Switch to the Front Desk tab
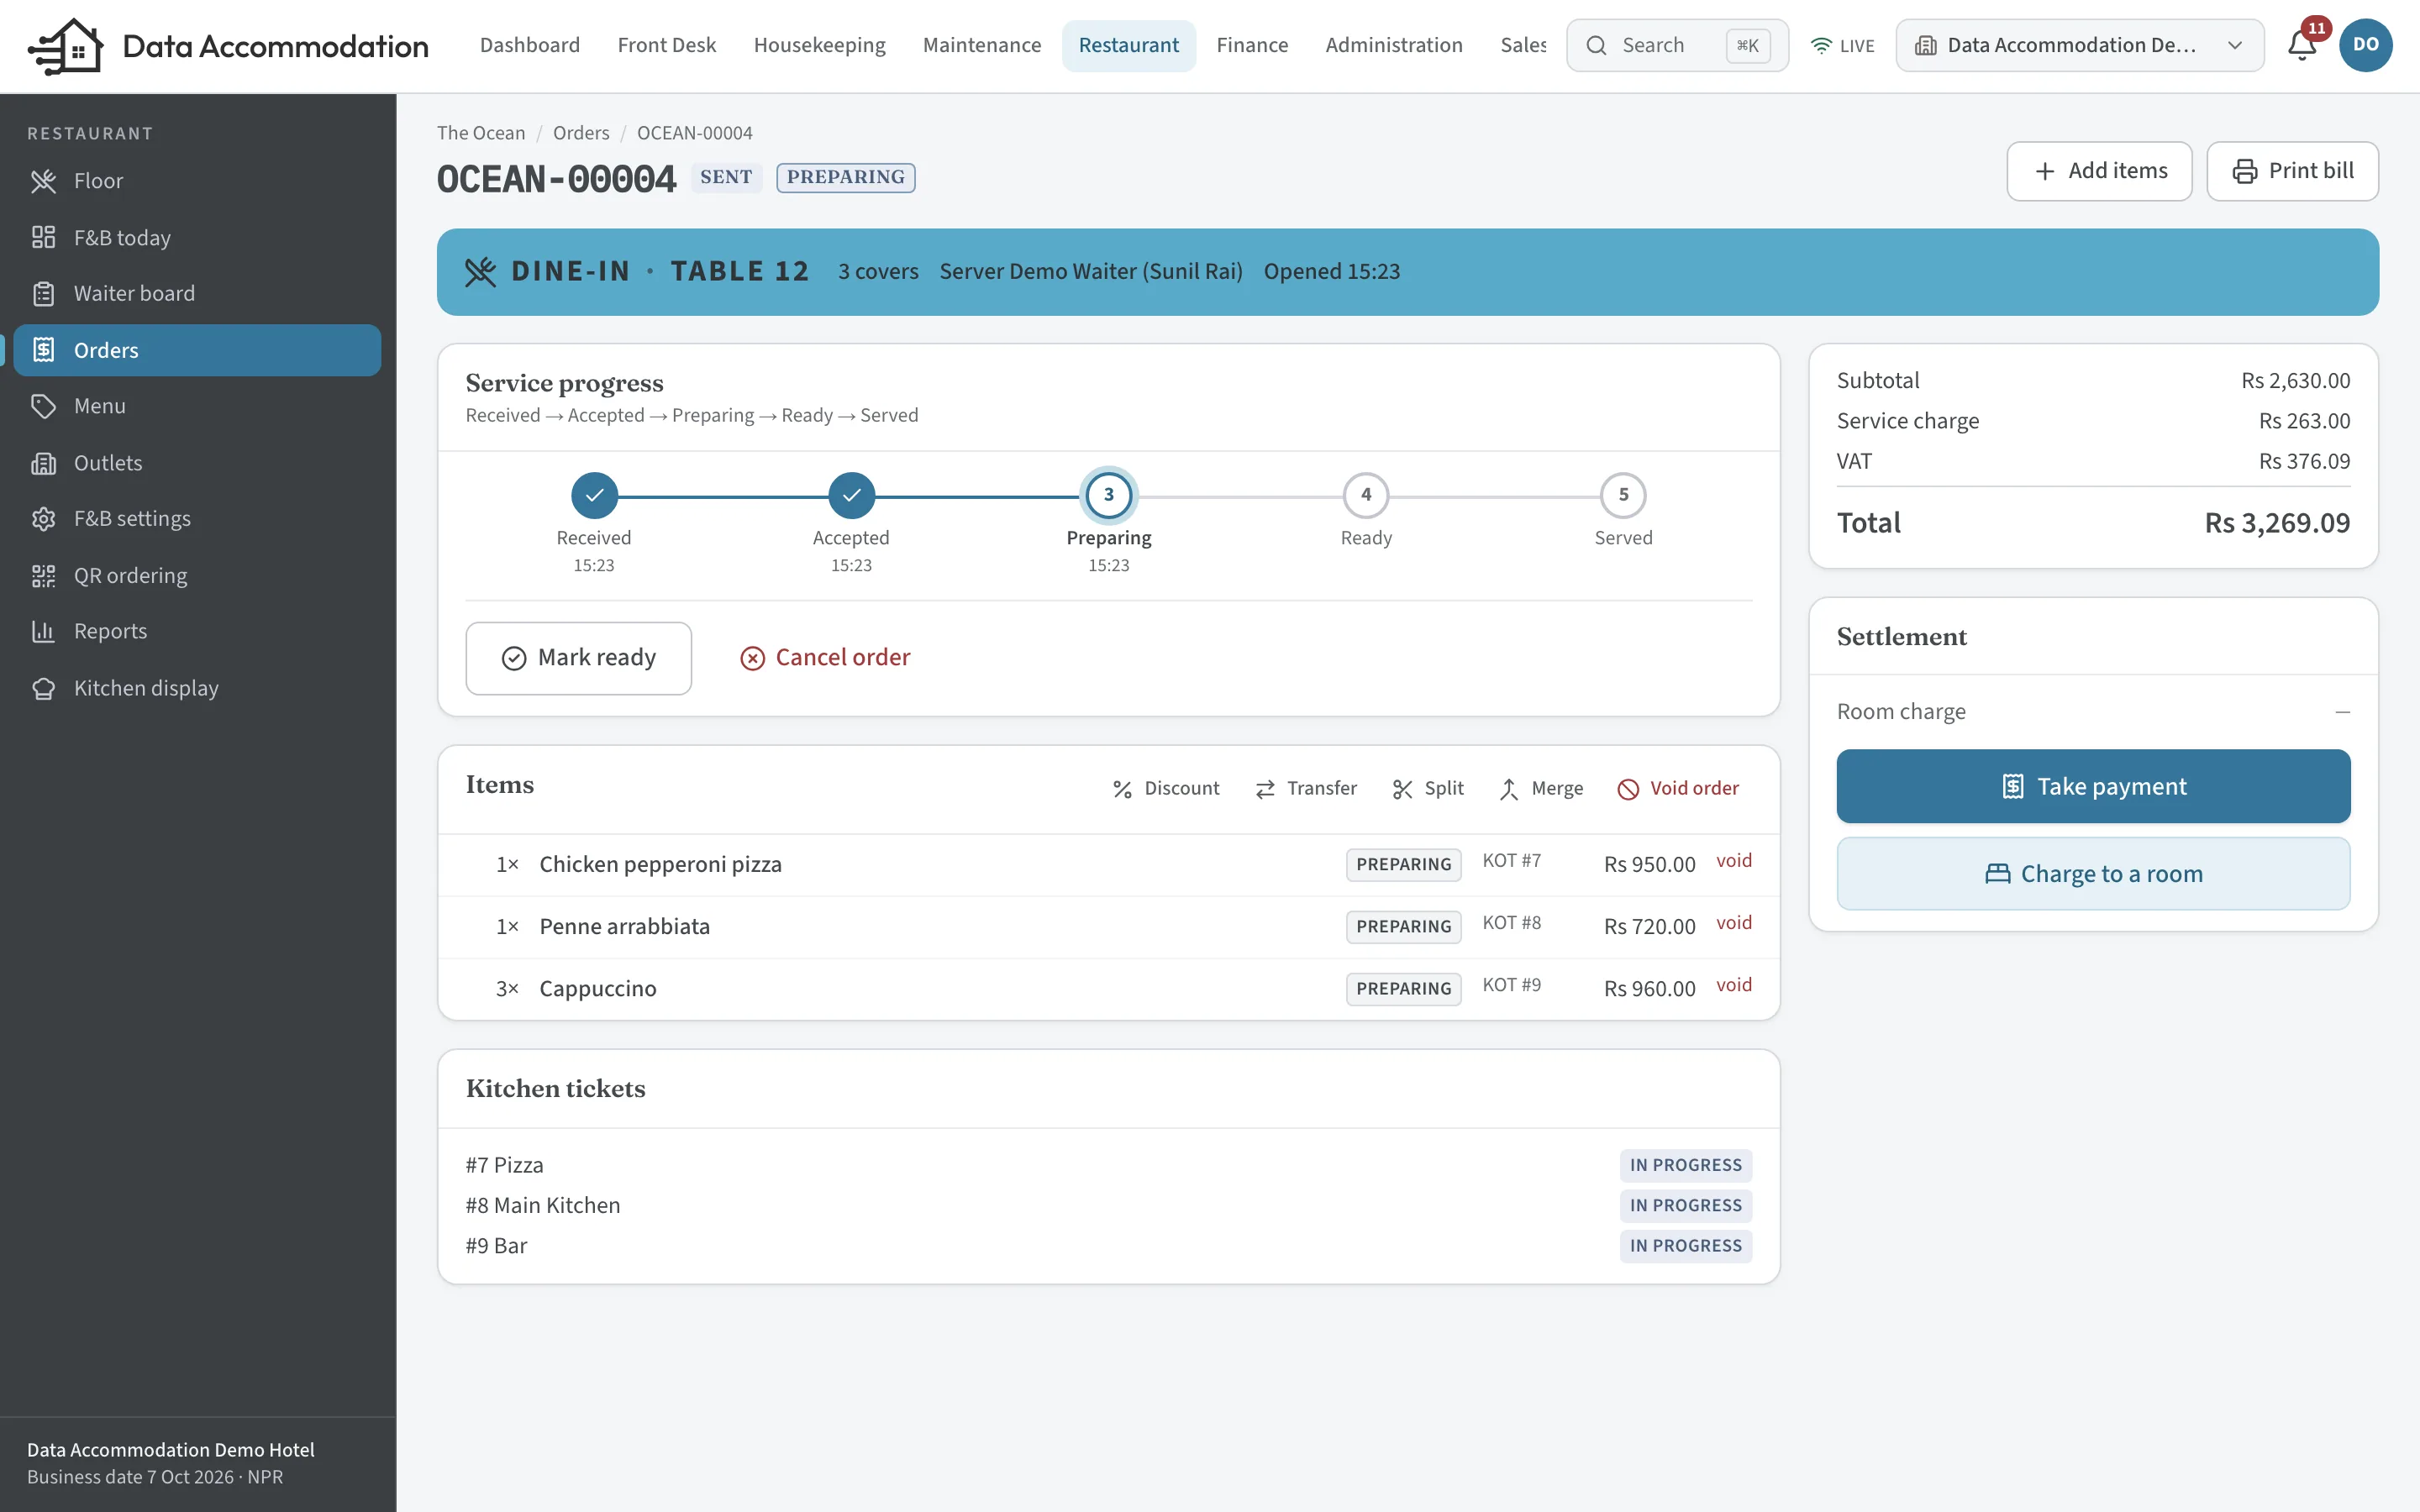The image size is (2420, 1512). click(667, 45)
